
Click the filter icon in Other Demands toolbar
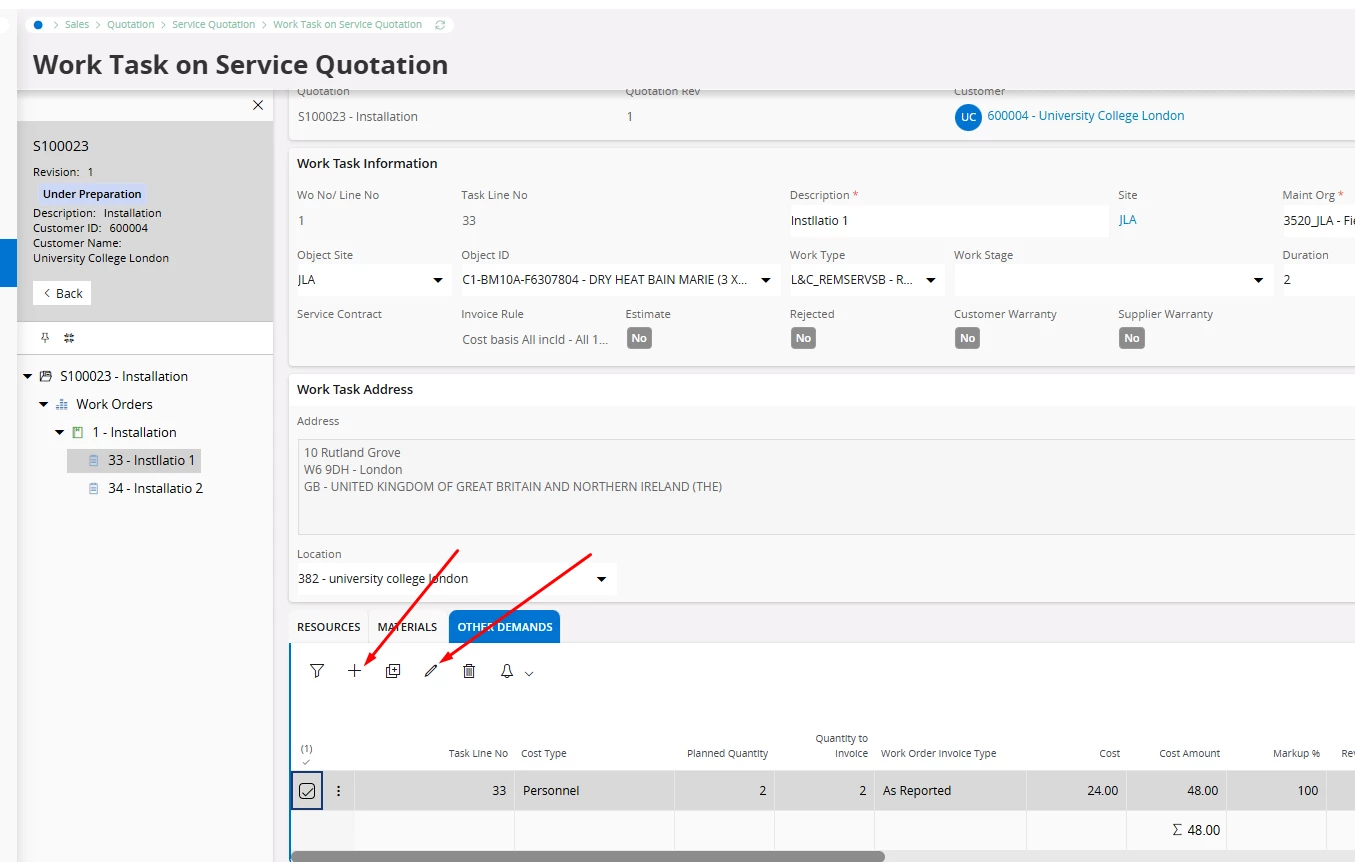[x=317, y=671]
